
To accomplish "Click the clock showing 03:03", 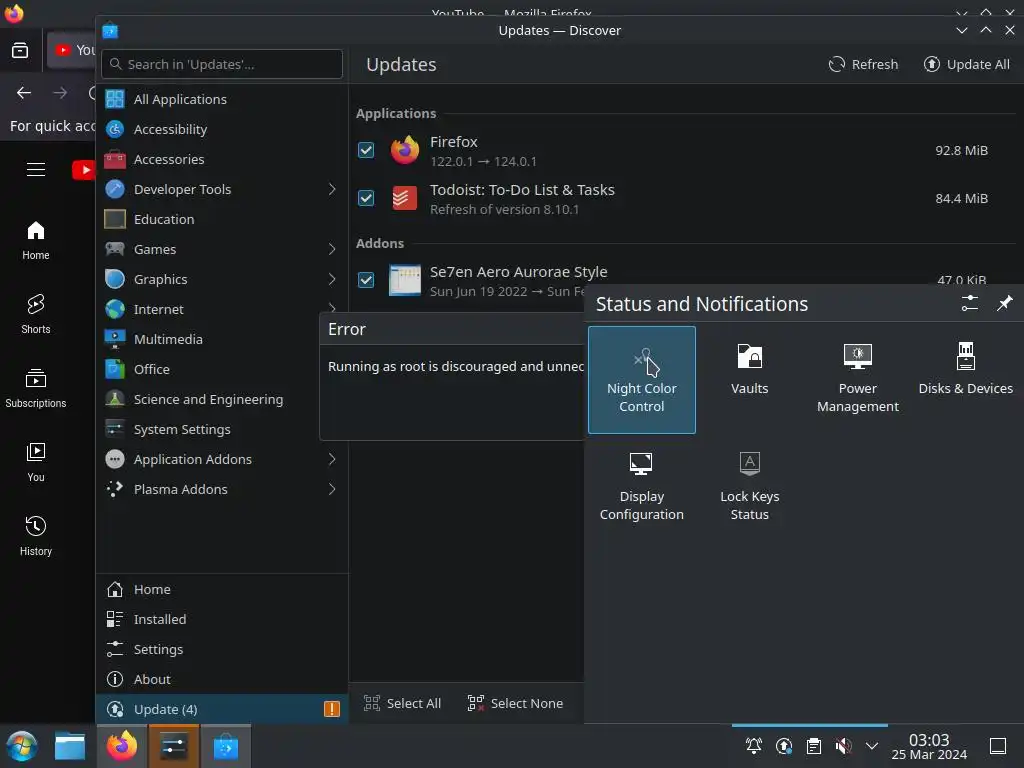I will tap(929, 746).
